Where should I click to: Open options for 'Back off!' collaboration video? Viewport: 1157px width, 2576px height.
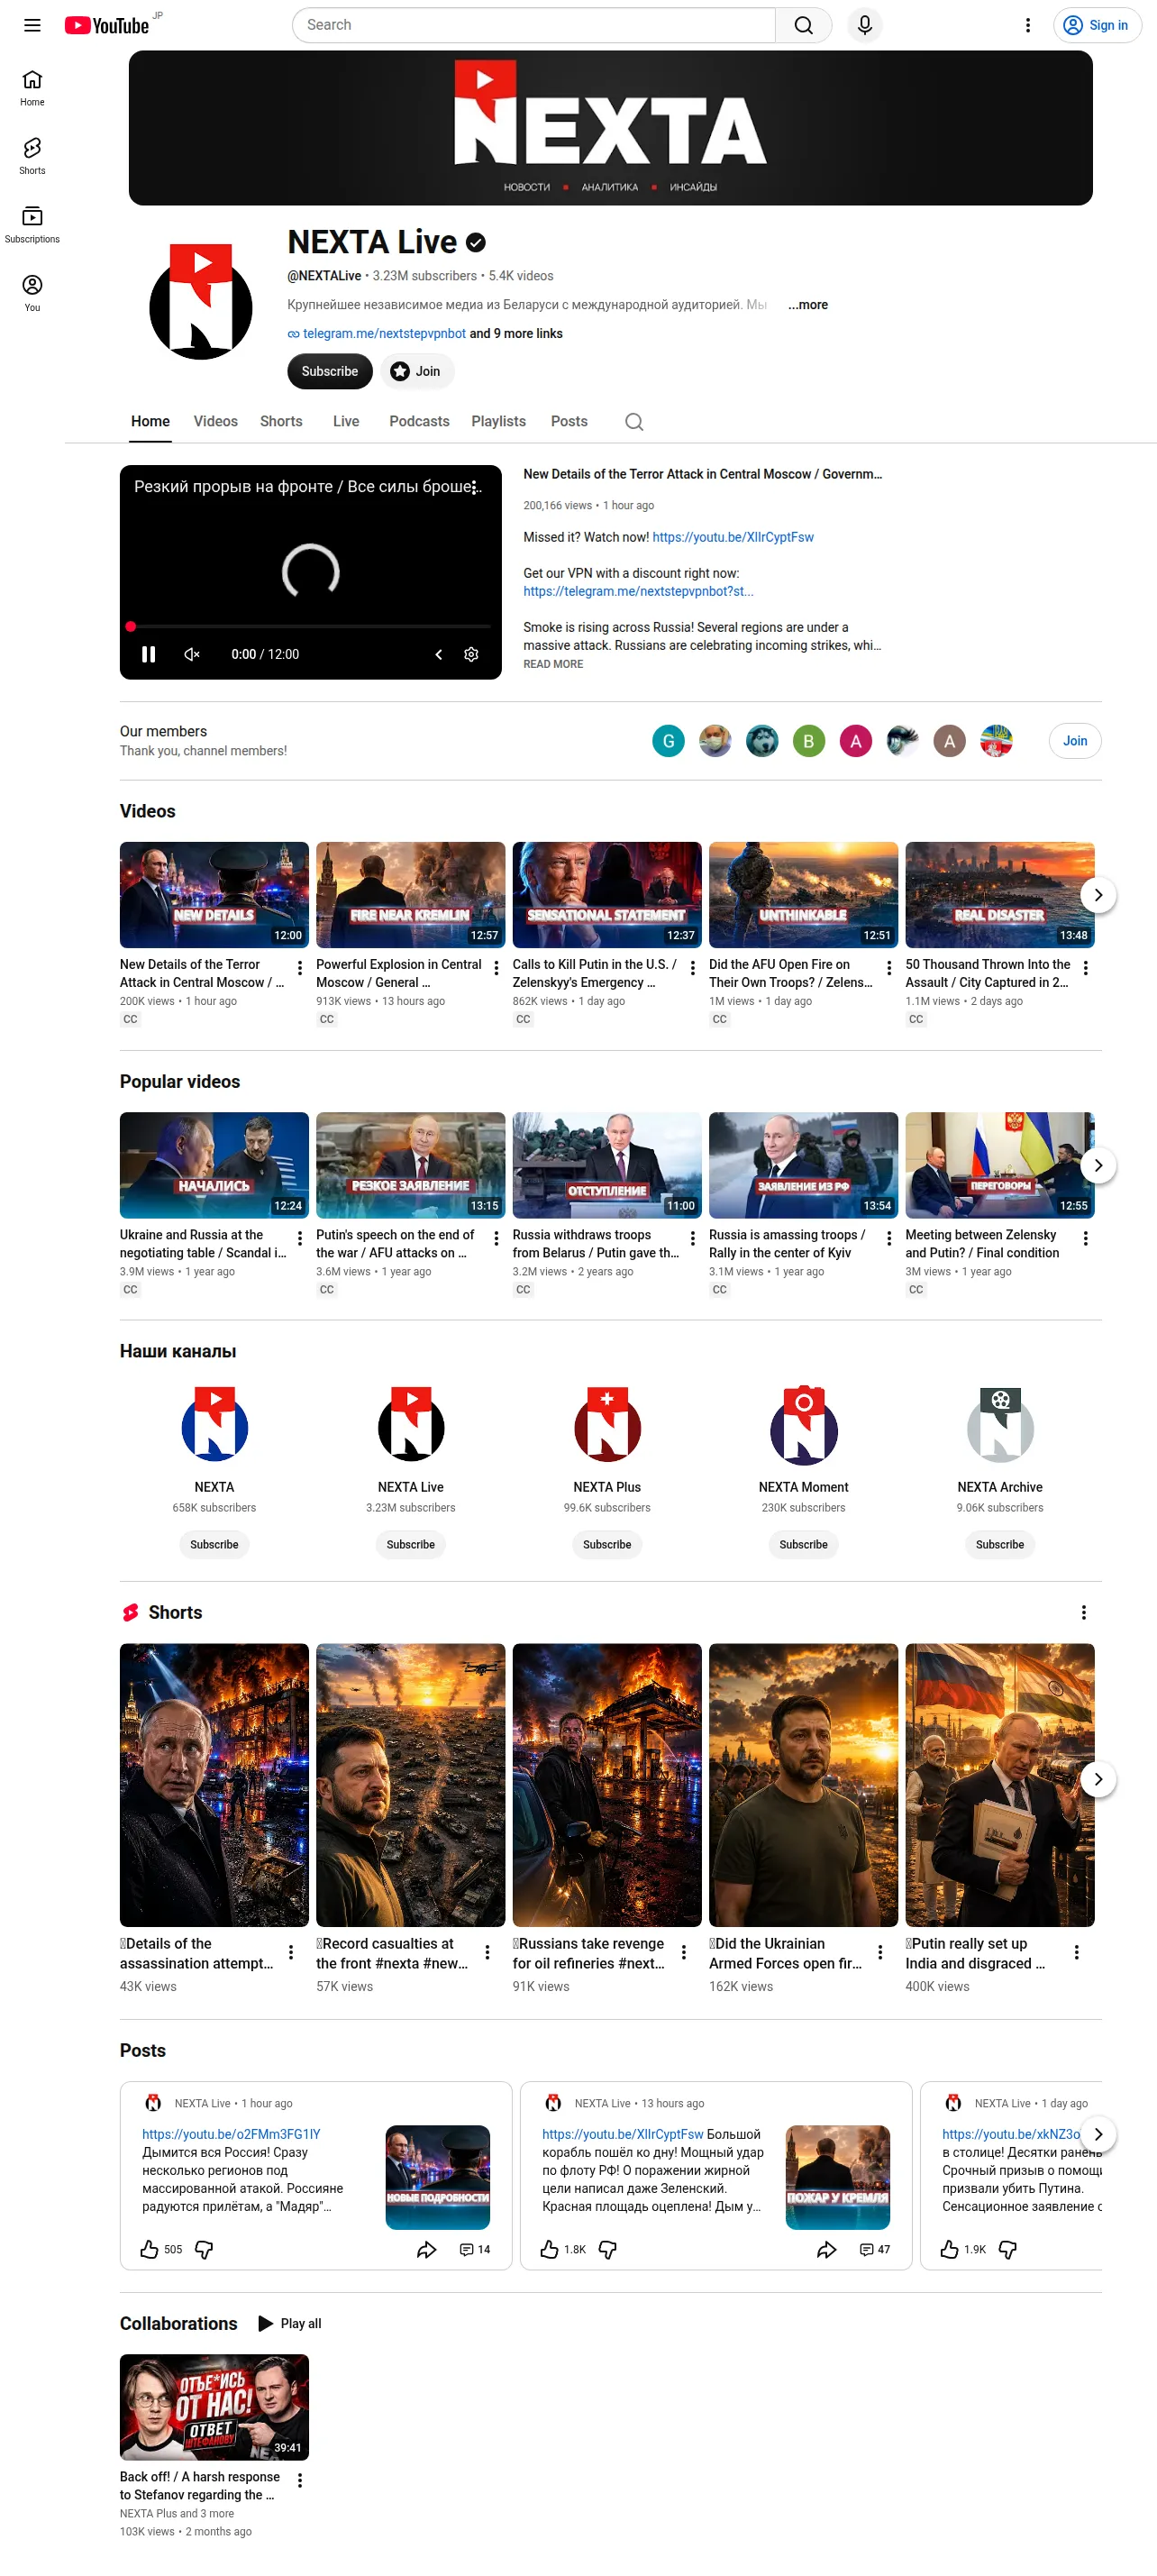pyautogui.click(x=300, y=2480)
